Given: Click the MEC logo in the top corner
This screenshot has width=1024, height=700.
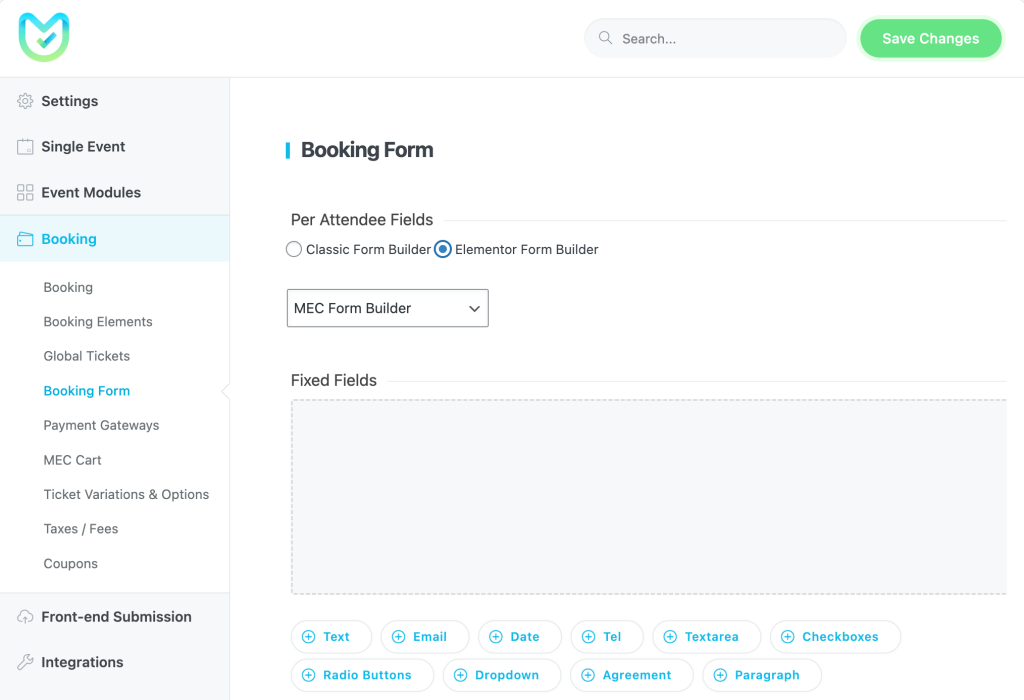Looking at the screenshot, I should (x=43, y=37).
